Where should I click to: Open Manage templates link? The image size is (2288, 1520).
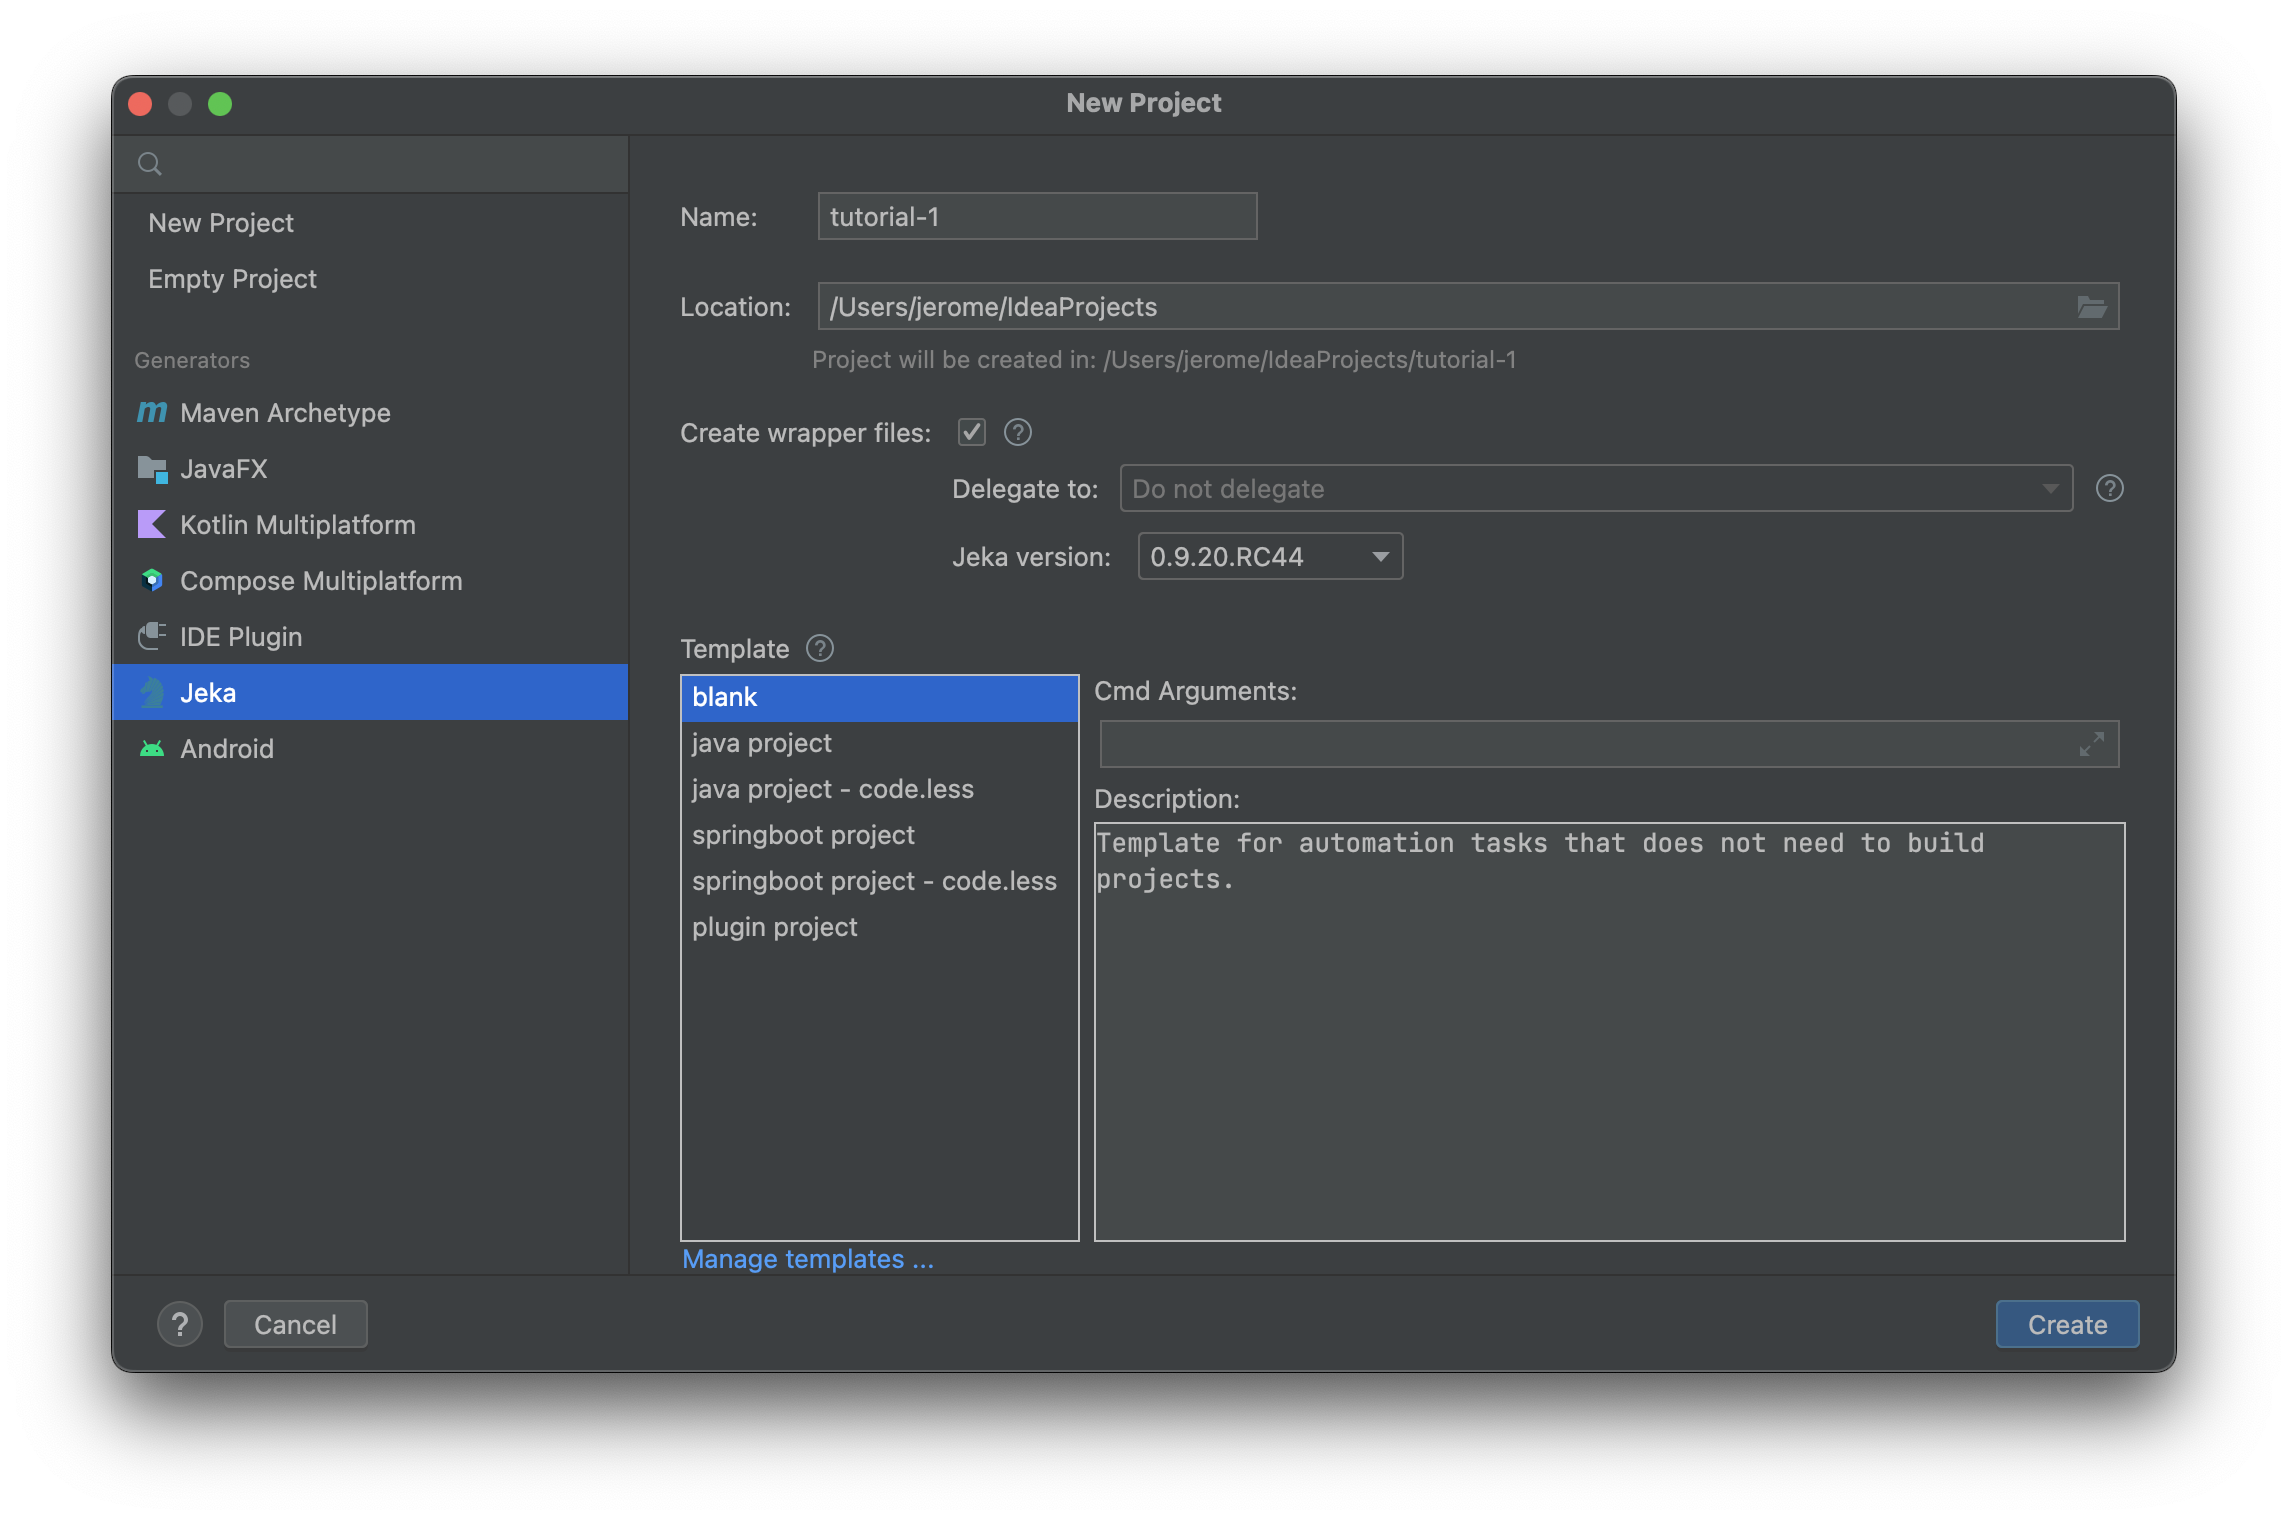coord(807,1259)
